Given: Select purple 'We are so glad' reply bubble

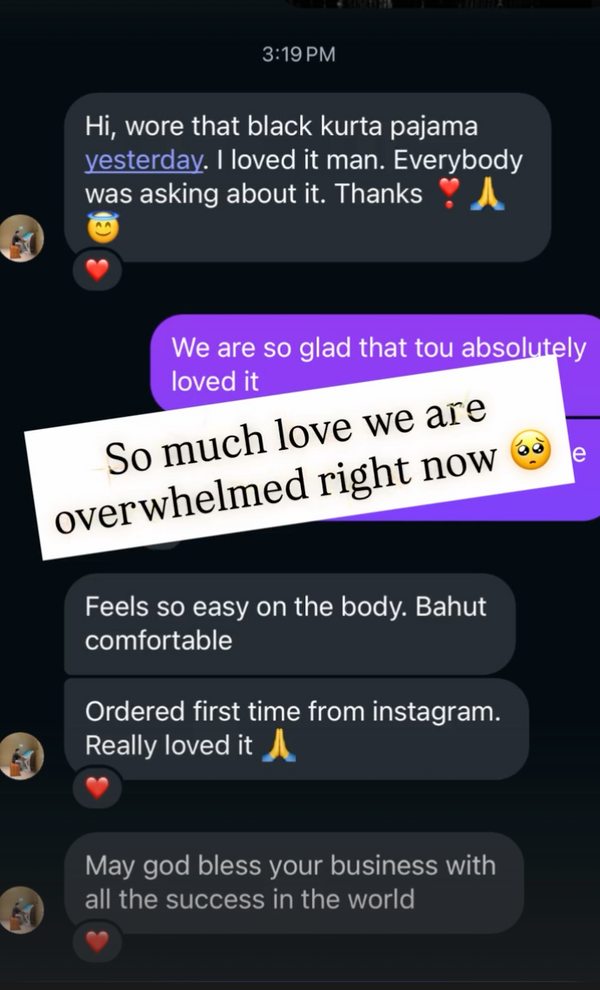Looking at the screenshot, I should 375,364.
